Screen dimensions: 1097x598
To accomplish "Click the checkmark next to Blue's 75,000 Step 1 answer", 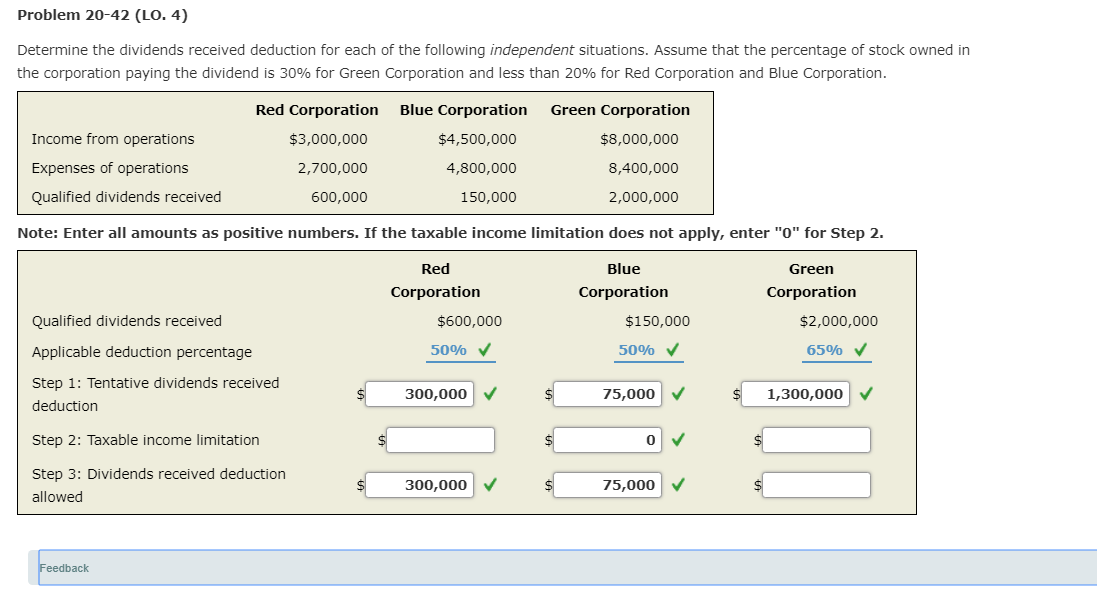I will click(x=676, y=394).
